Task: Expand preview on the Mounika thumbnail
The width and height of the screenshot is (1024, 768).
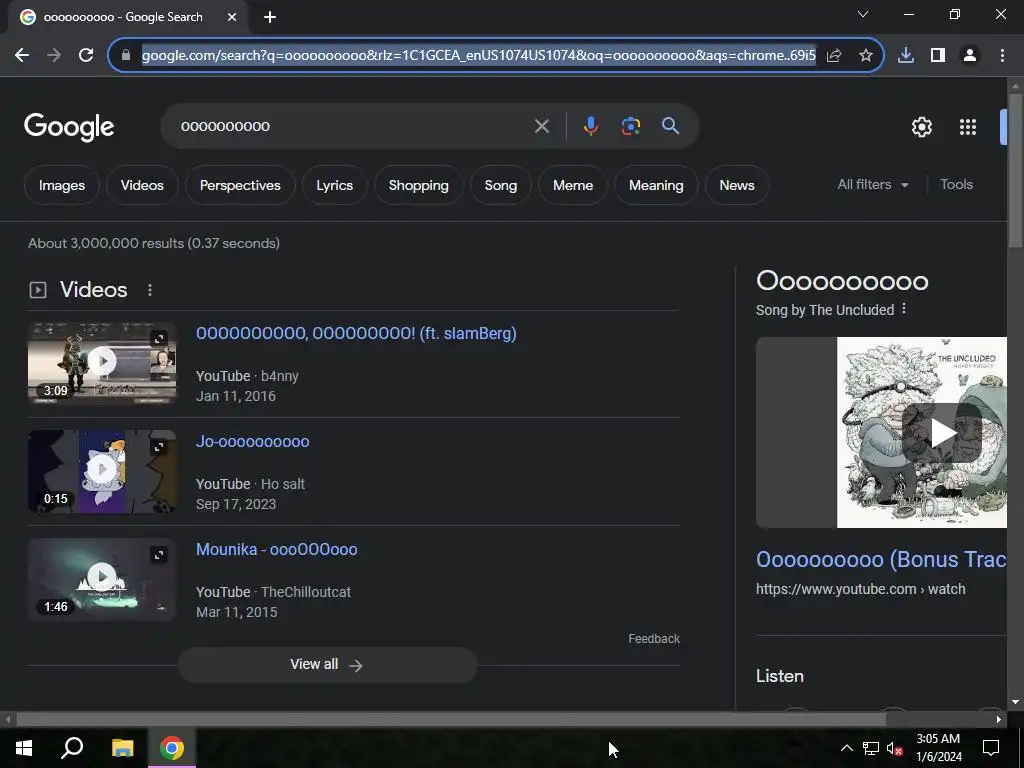Action: point(159,554)
